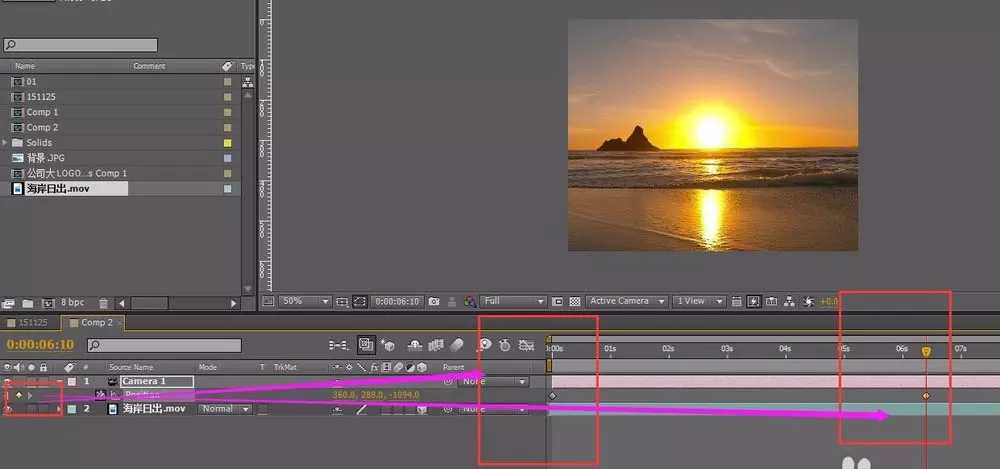Image resolution: width=1000 pixels, height=469 pixels.
Task: Open the Full resolution dropdown
Action: pyautogui.click(x=514, y=301)
